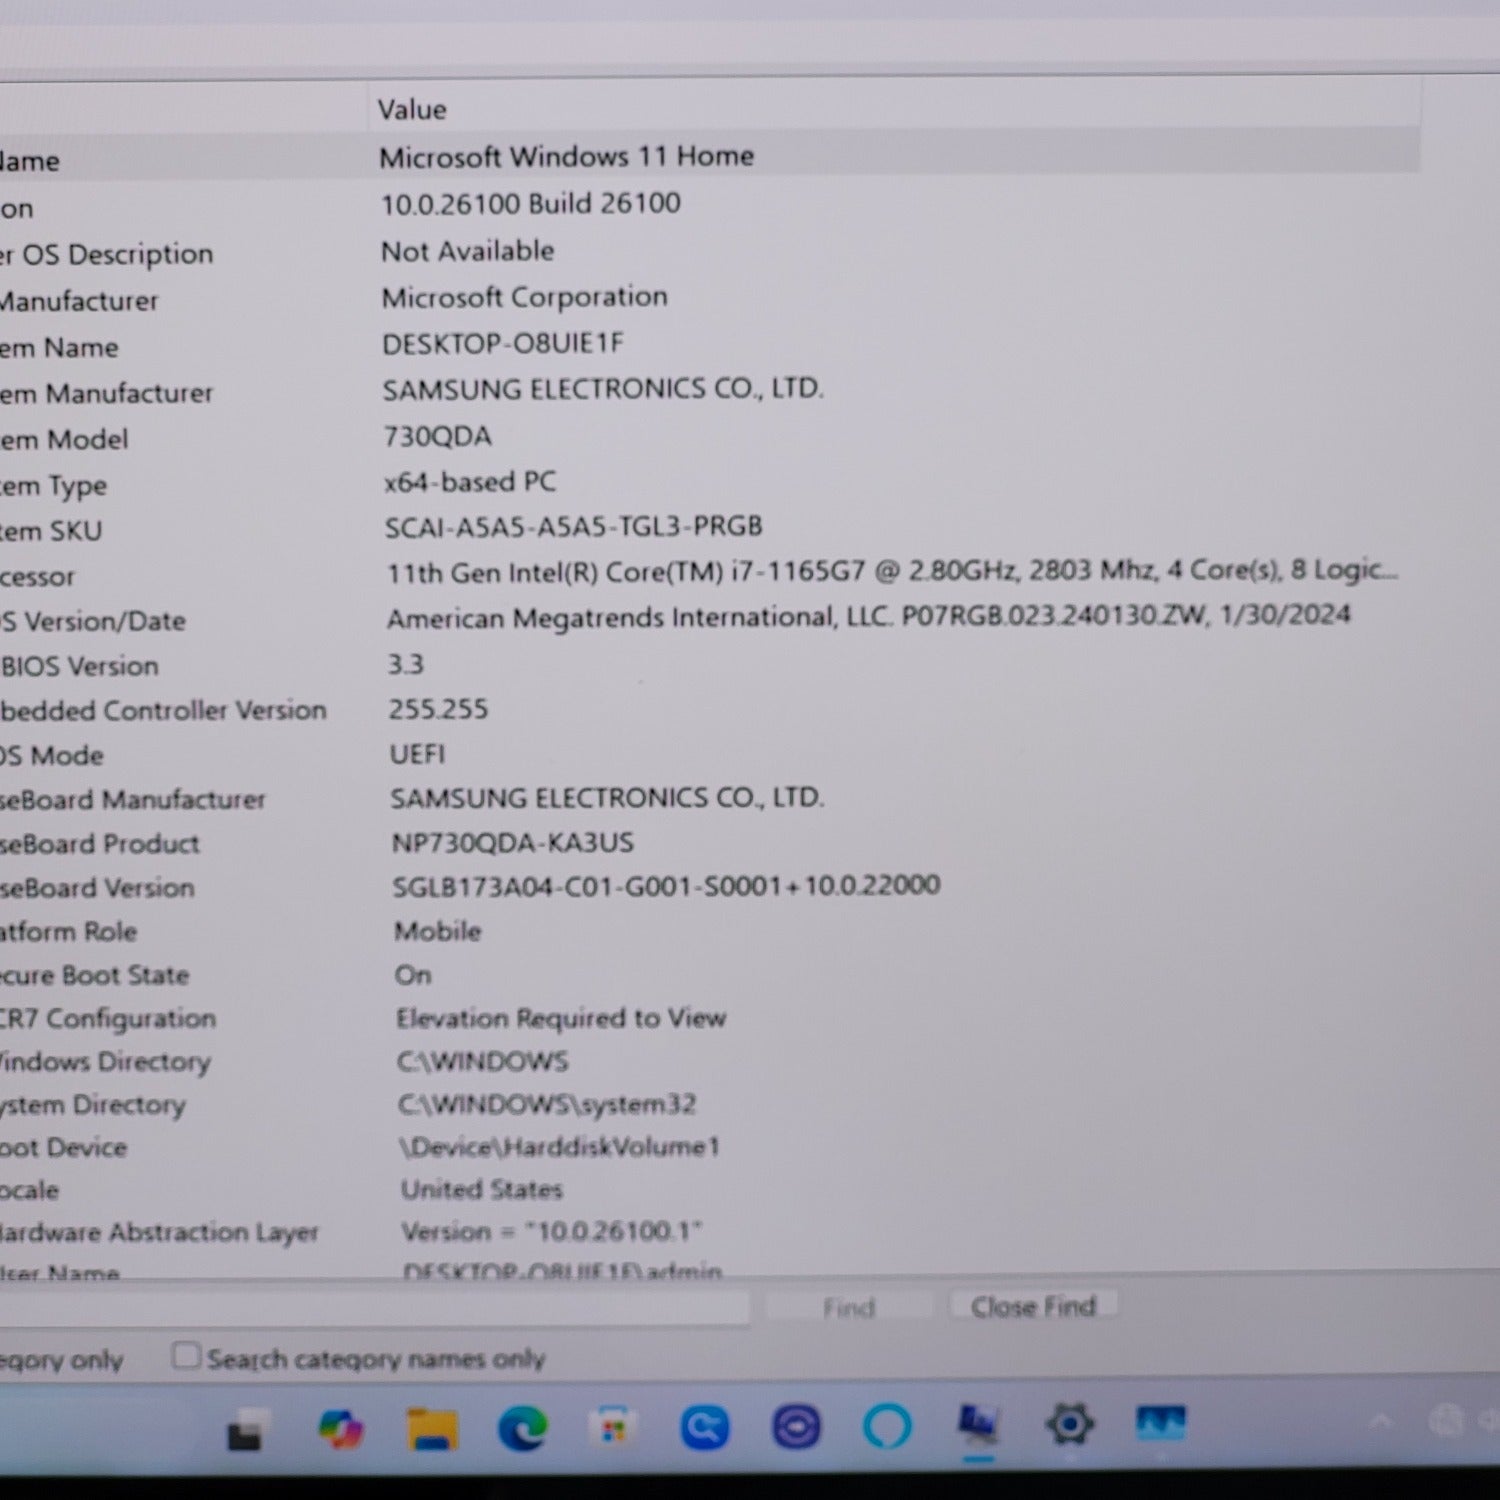Click the Platform Role item label

(68, 932)
